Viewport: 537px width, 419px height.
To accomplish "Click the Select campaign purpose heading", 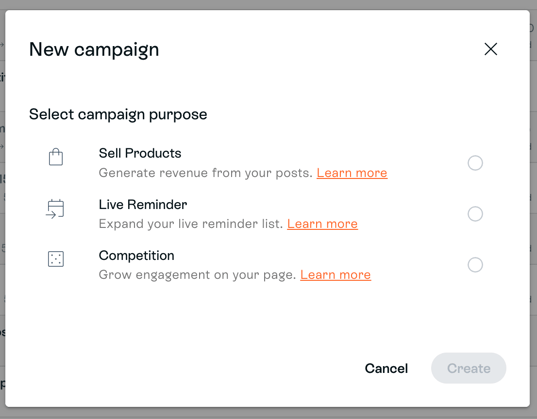I will click(118, 114).
